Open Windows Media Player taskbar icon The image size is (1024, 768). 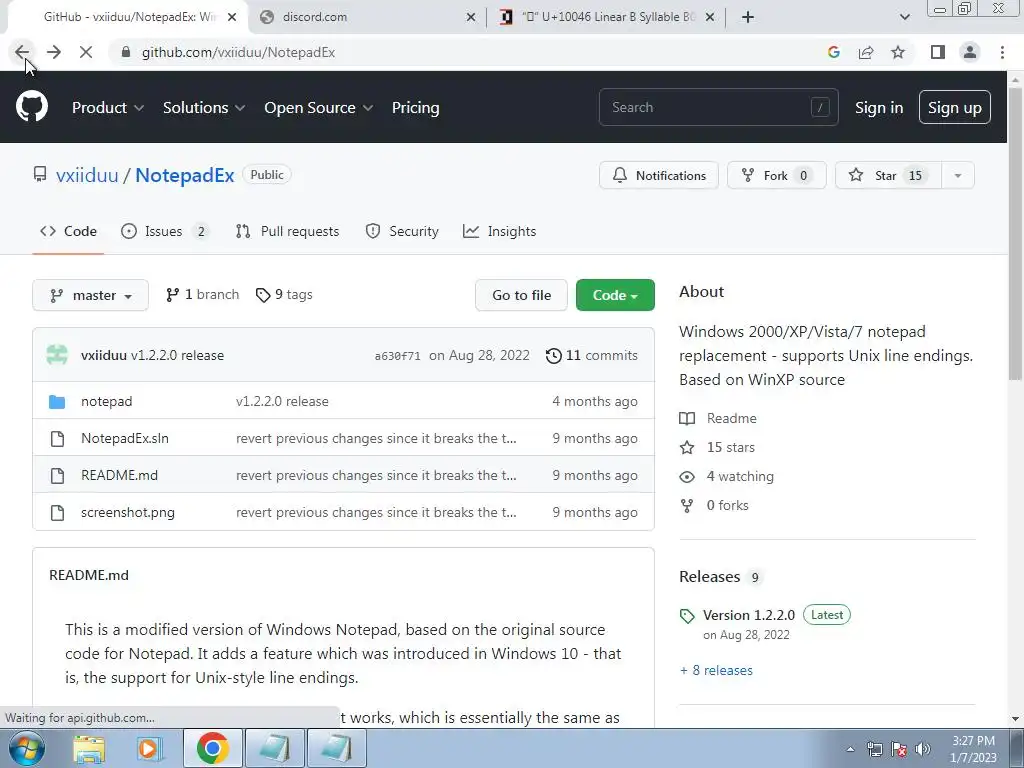(149, 748)
